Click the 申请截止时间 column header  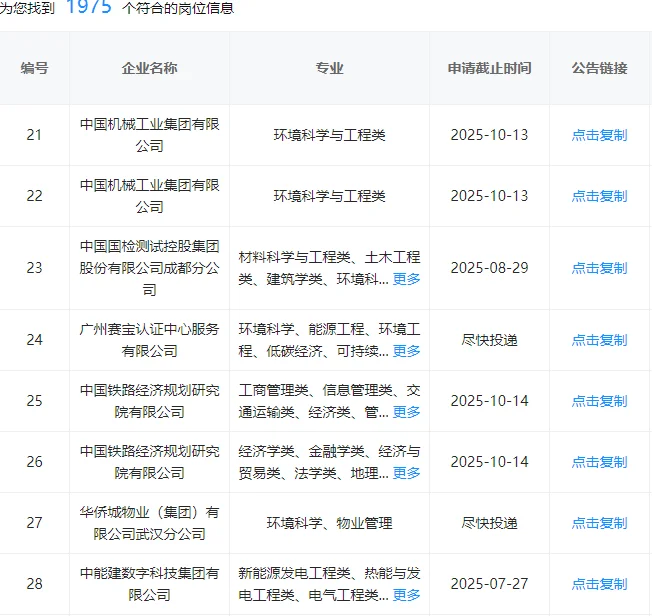[x=489, y=68]
